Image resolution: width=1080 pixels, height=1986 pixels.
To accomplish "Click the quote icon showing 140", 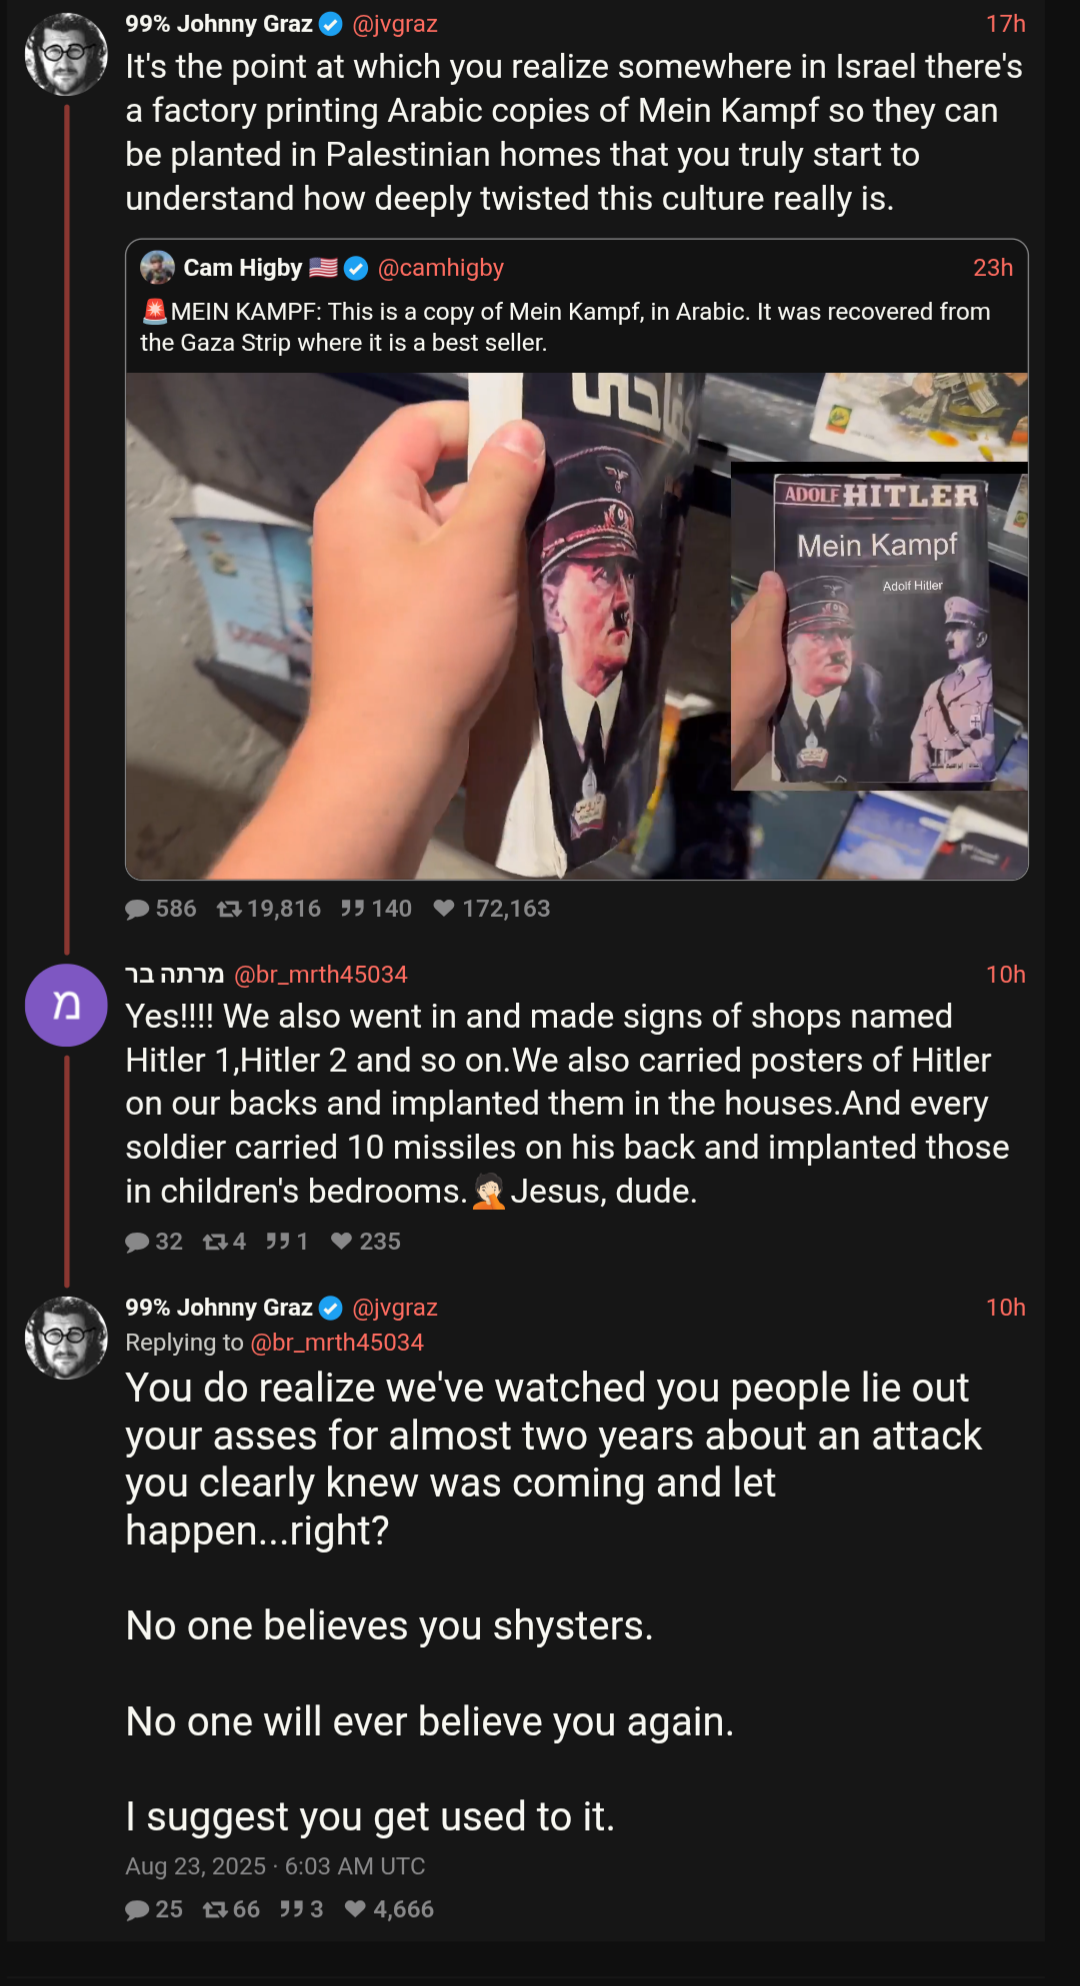I will (352, 909).
